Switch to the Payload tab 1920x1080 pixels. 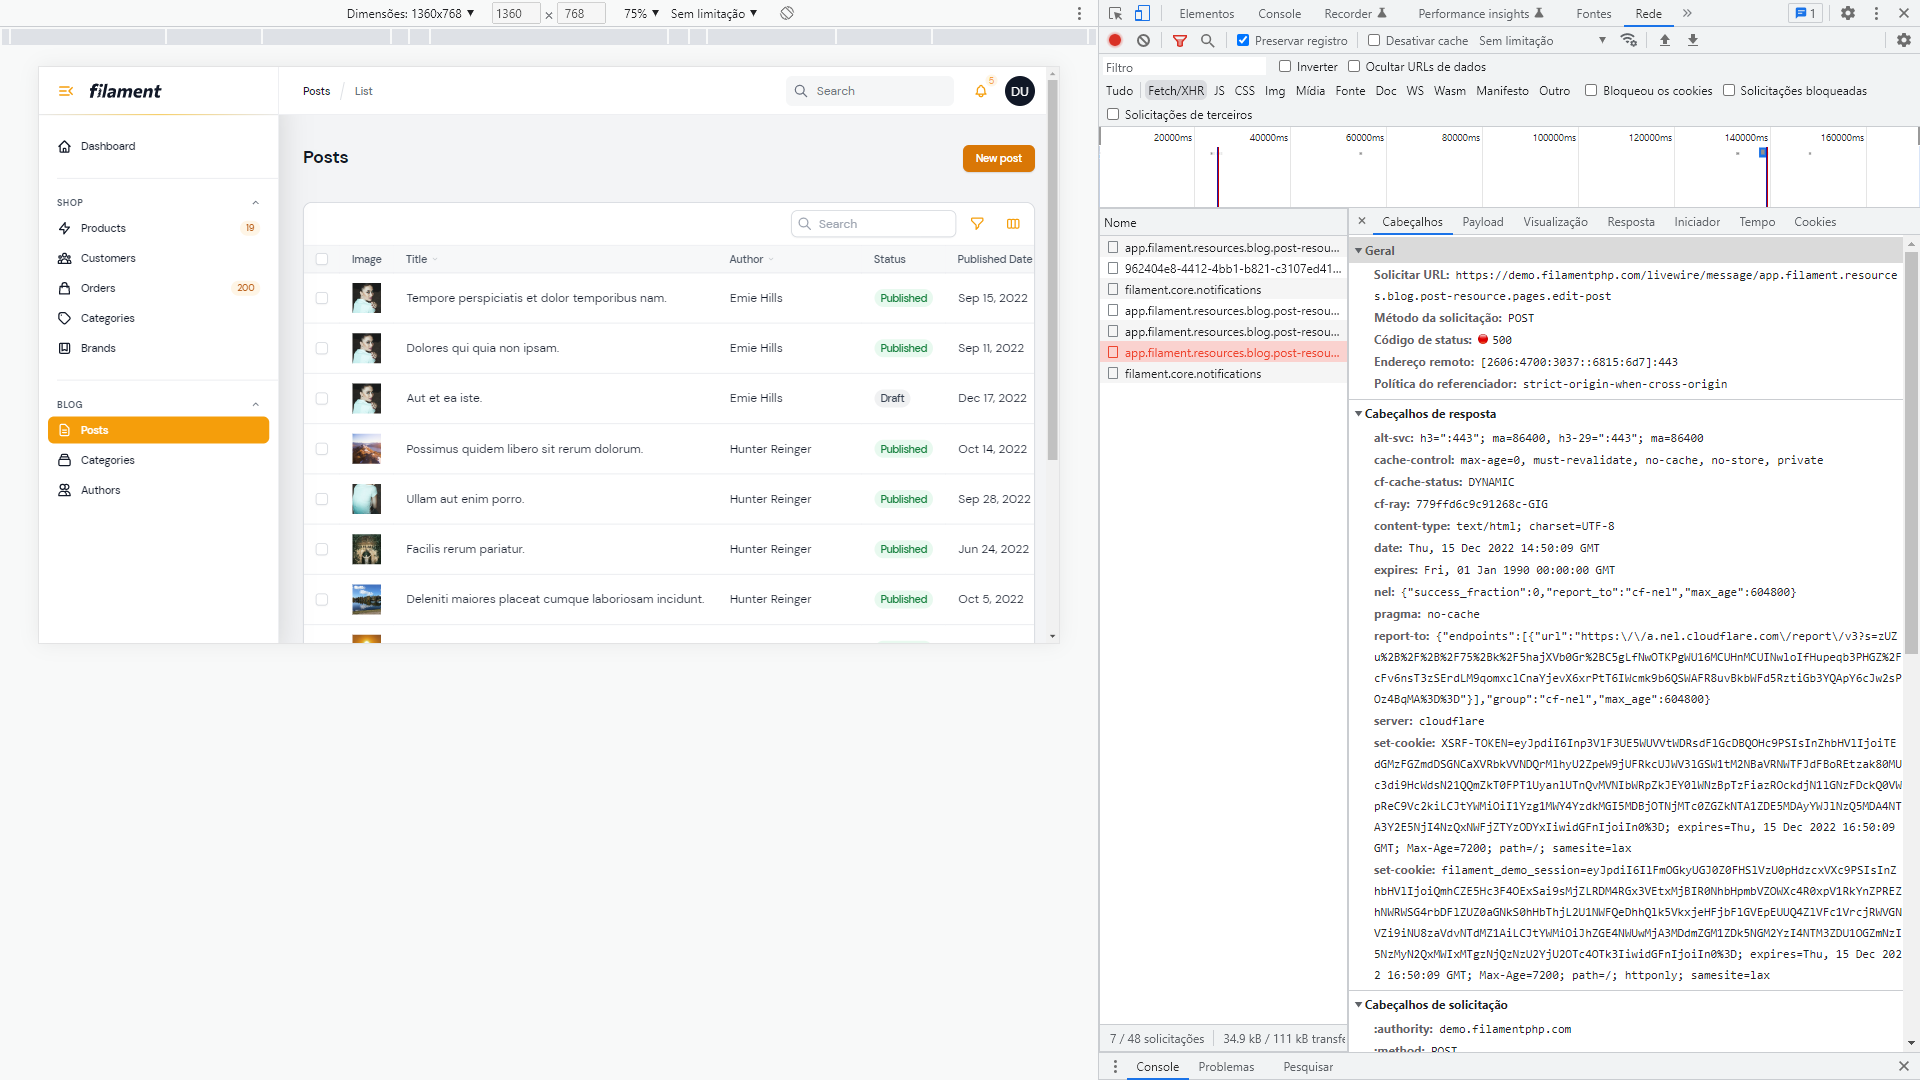pos(1483,221)
